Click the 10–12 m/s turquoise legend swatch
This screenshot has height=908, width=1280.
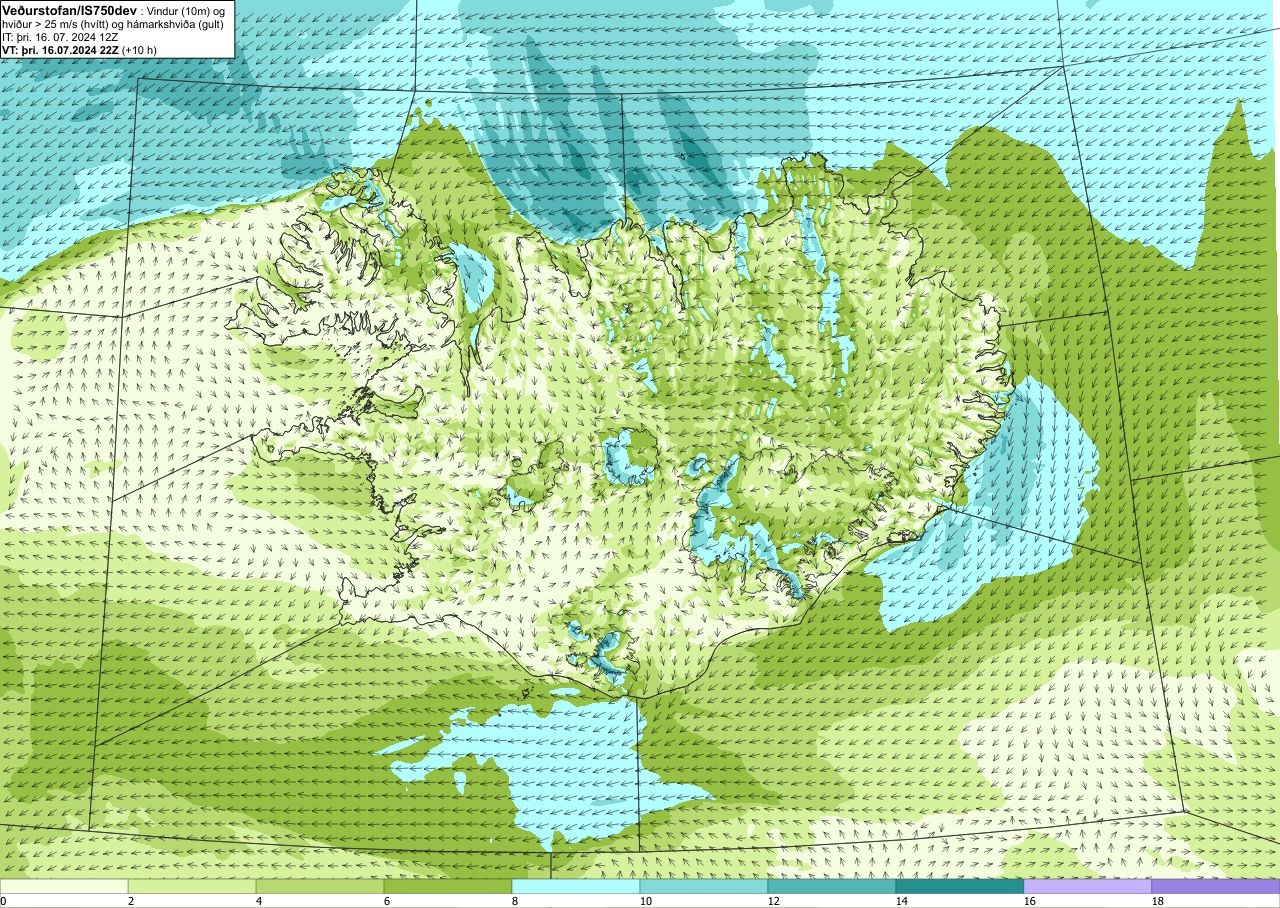point(704,886)
